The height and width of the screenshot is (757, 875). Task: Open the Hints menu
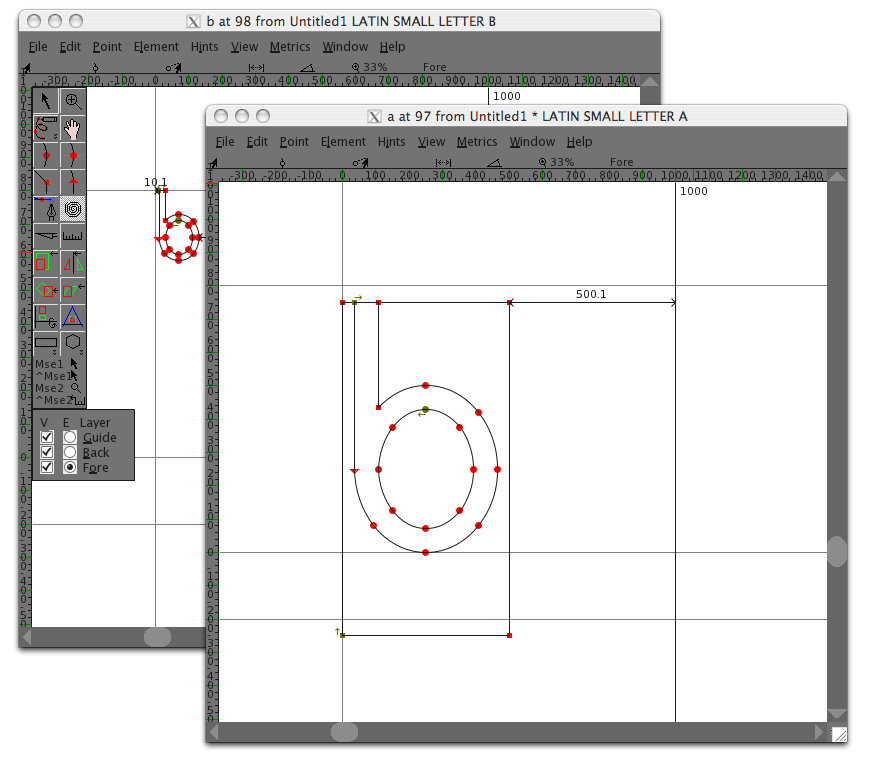pos(391,141)
